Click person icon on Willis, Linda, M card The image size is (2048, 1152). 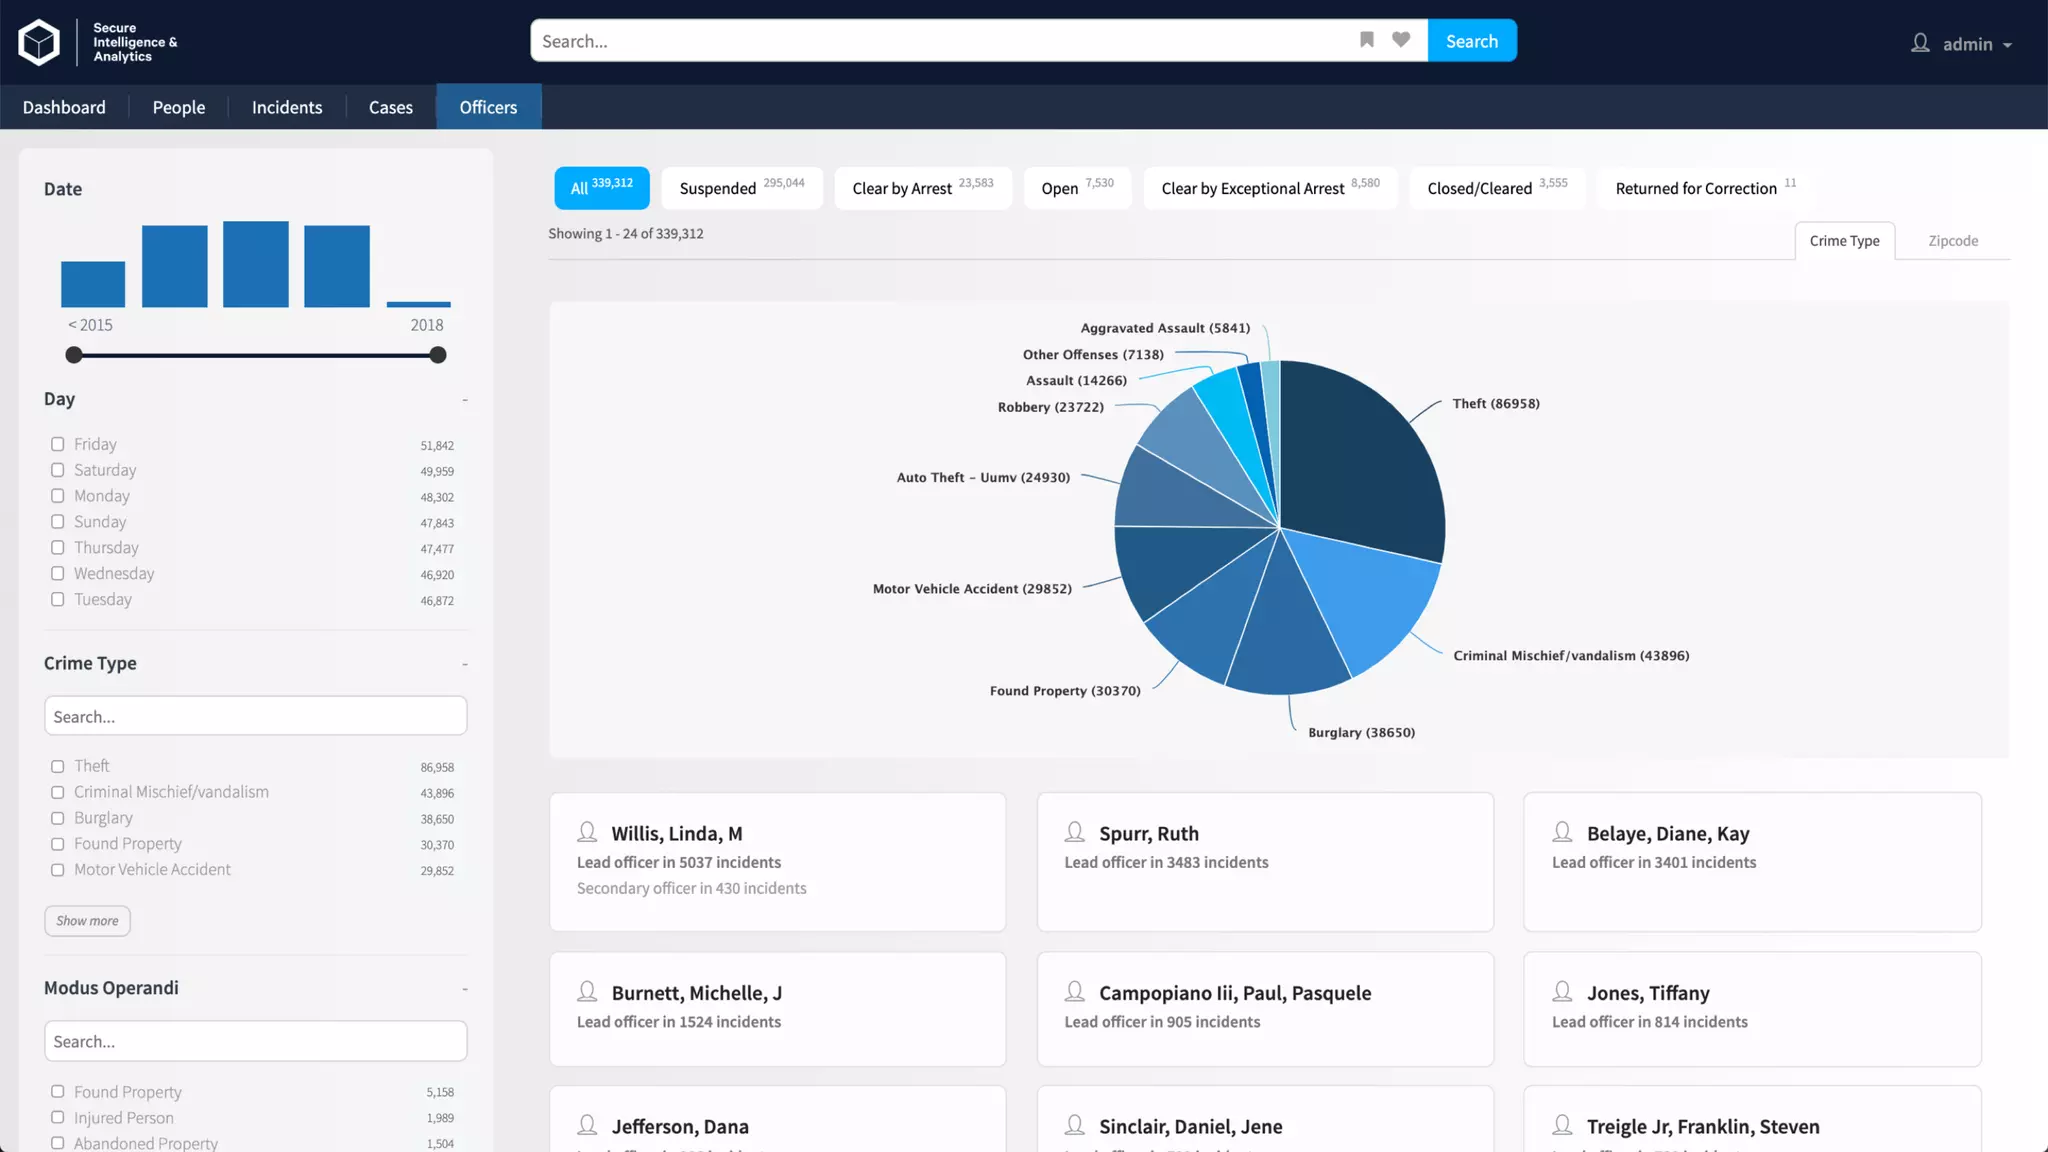click(x=587, y=832)
